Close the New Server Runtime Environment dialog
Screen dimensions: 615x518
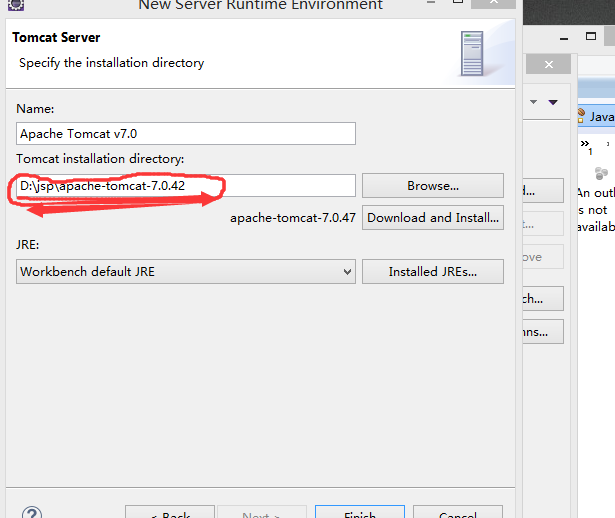point(493,3)
